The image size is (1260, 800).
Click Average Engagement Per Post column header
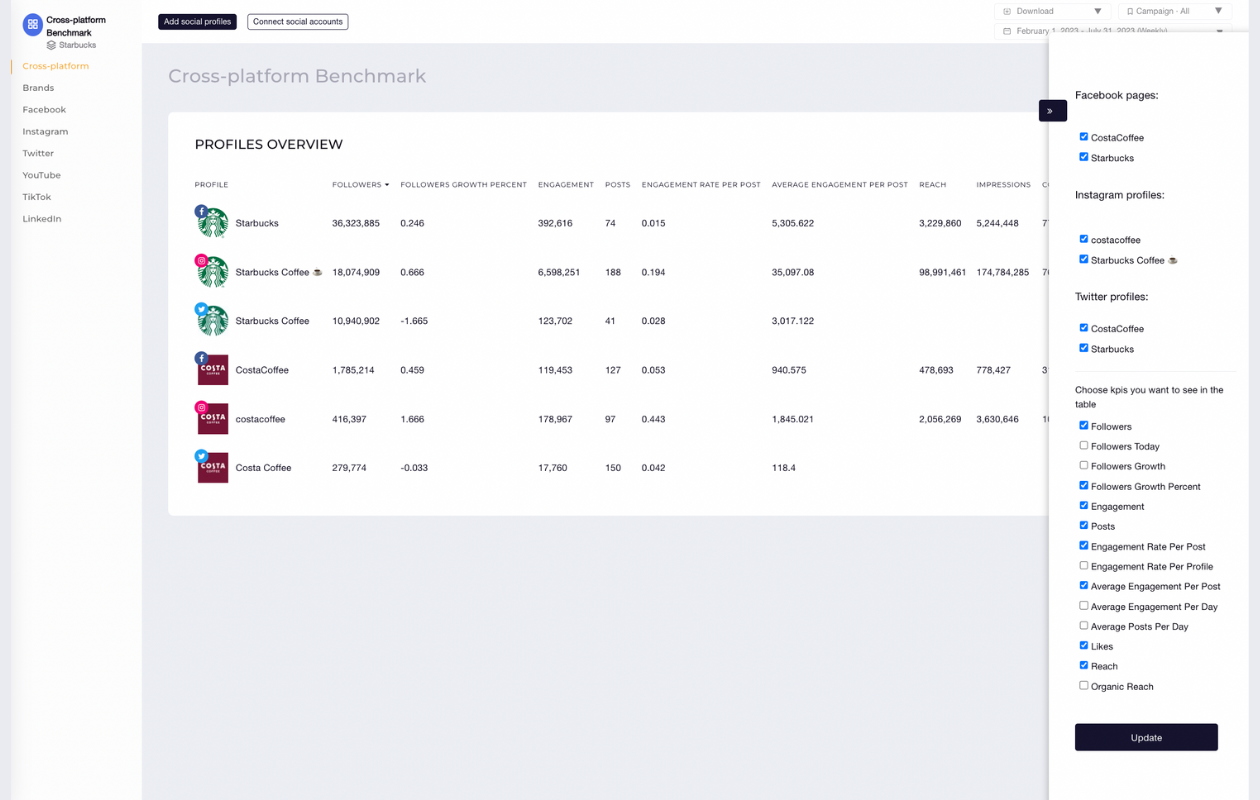(840, 185)
